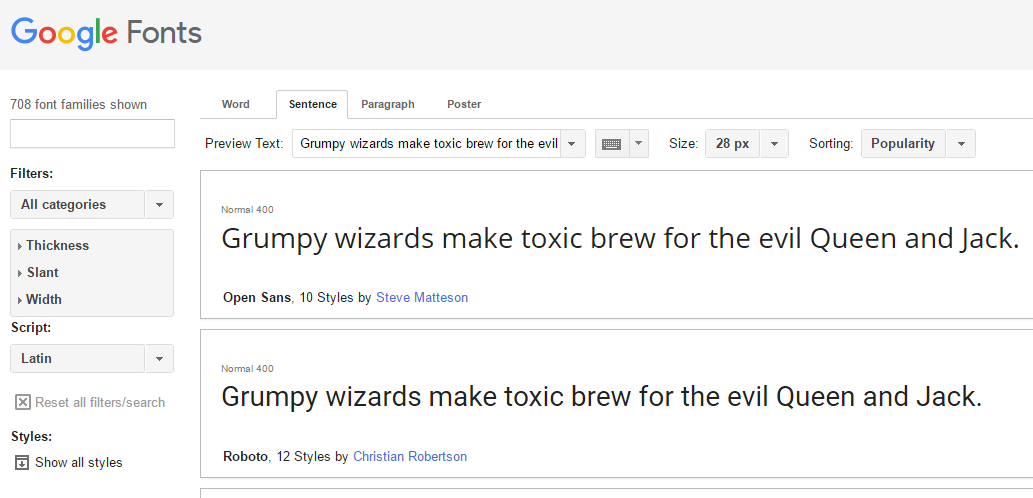Click Normal 400 label above Roboto
The height and width of the screenshot is (498, 1033).
click(247, 368)
